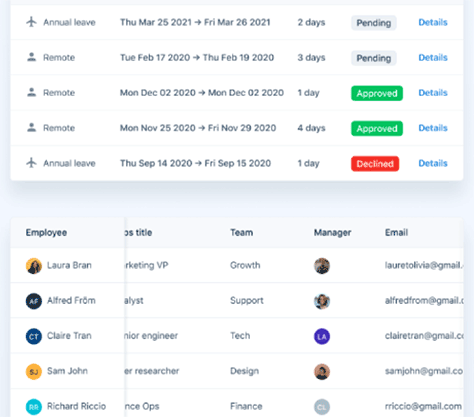Click the CT avatar for Claire Tran
Viewport: 474px width, 417px height.
(x=34, y=336)
